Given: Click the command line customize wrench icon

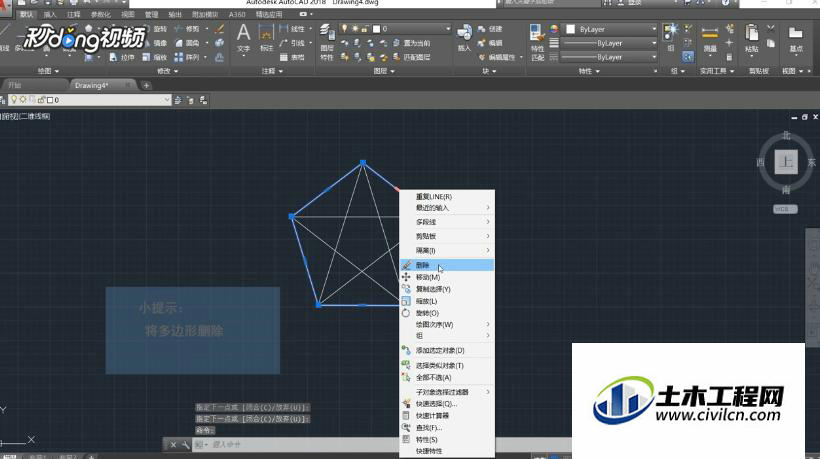Looking at the screenshot, I should (x=186, y=444).
